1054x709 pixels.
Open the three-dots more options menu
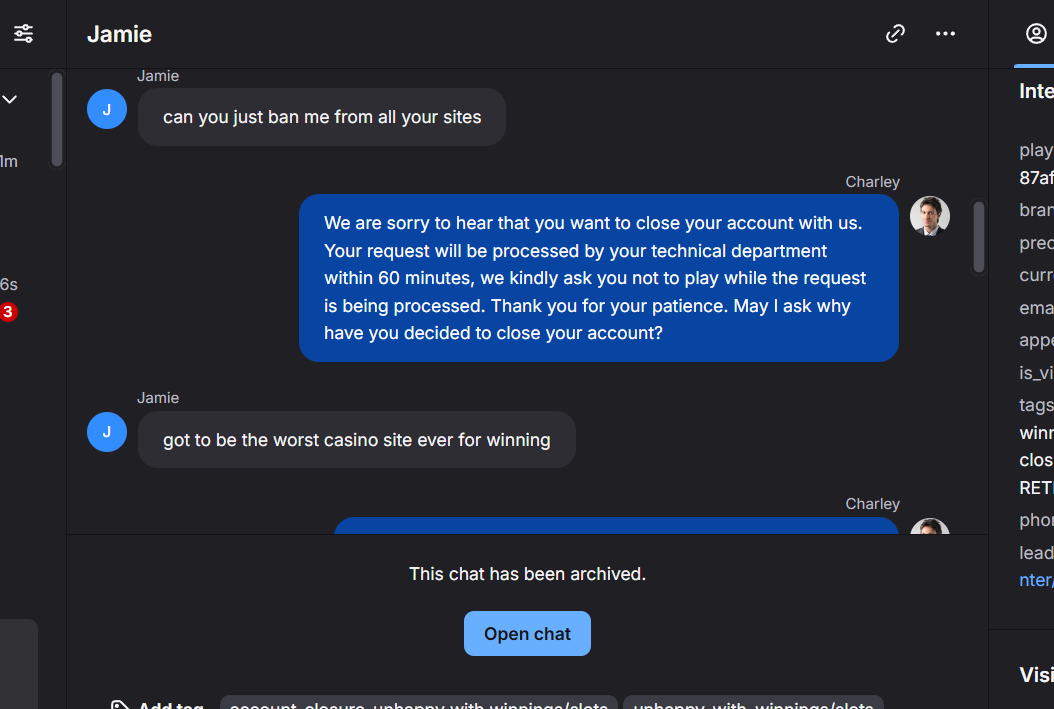point(945,34)
